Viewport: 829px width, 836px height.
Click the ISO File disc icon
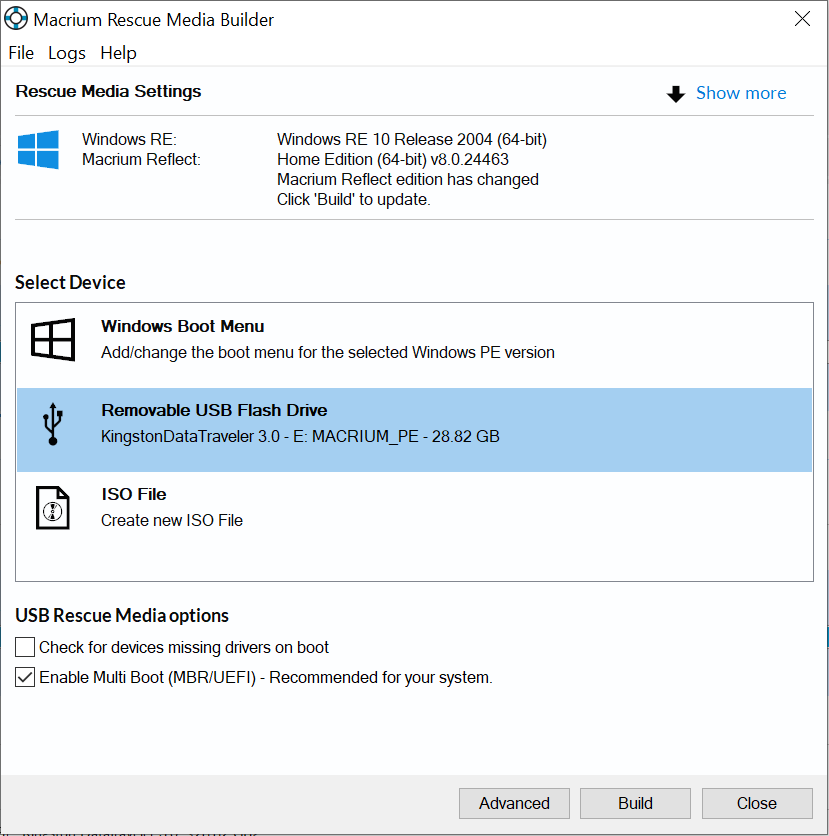pyautogui.click(x=52, y=508)
